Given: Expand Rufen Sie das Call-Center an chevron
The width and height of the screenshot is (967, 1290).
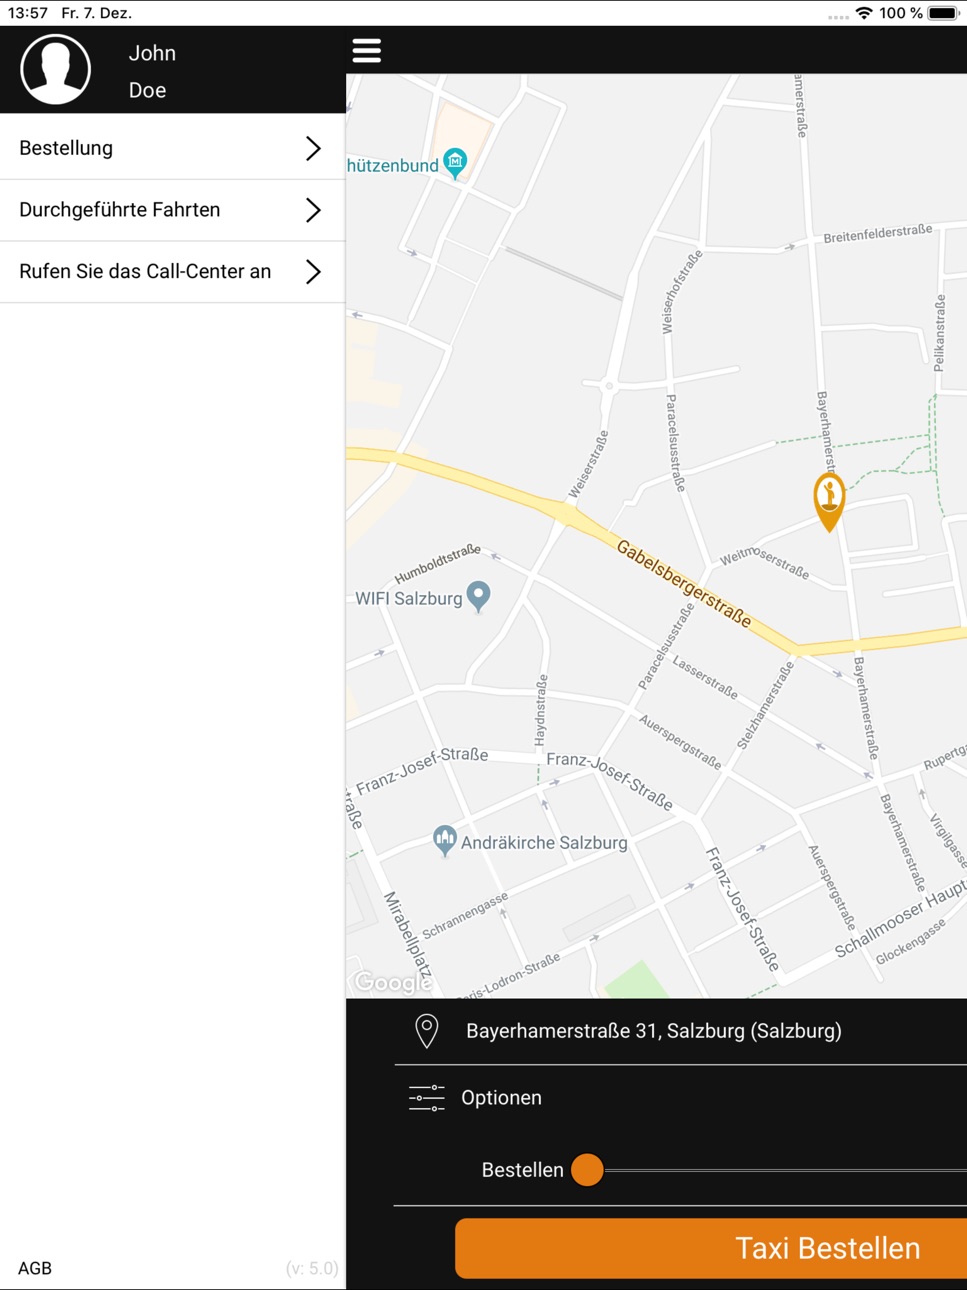Looking at the screenshot, I should coord(313,271).
